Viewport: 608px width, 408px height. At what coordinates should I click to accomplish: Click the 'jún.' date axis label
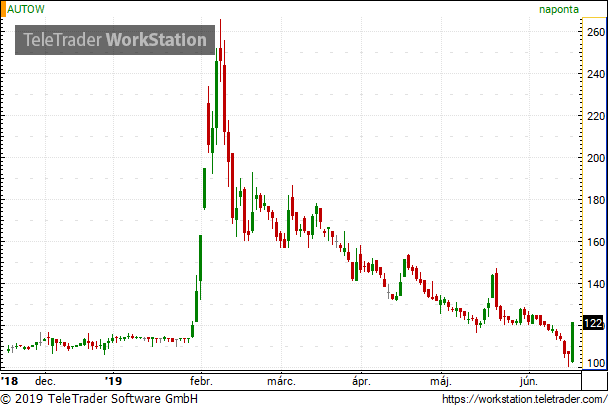(x=529, y=381)
